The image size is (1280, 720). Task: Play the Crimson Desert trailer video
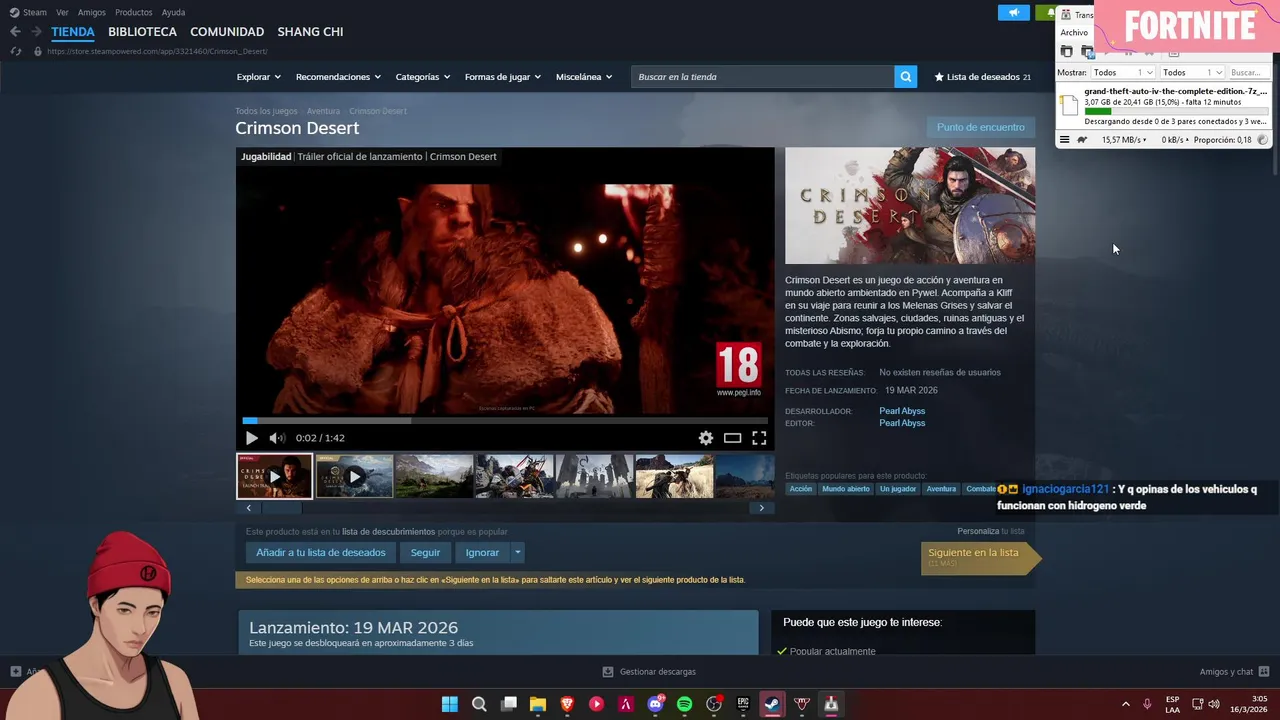(251, 438)
